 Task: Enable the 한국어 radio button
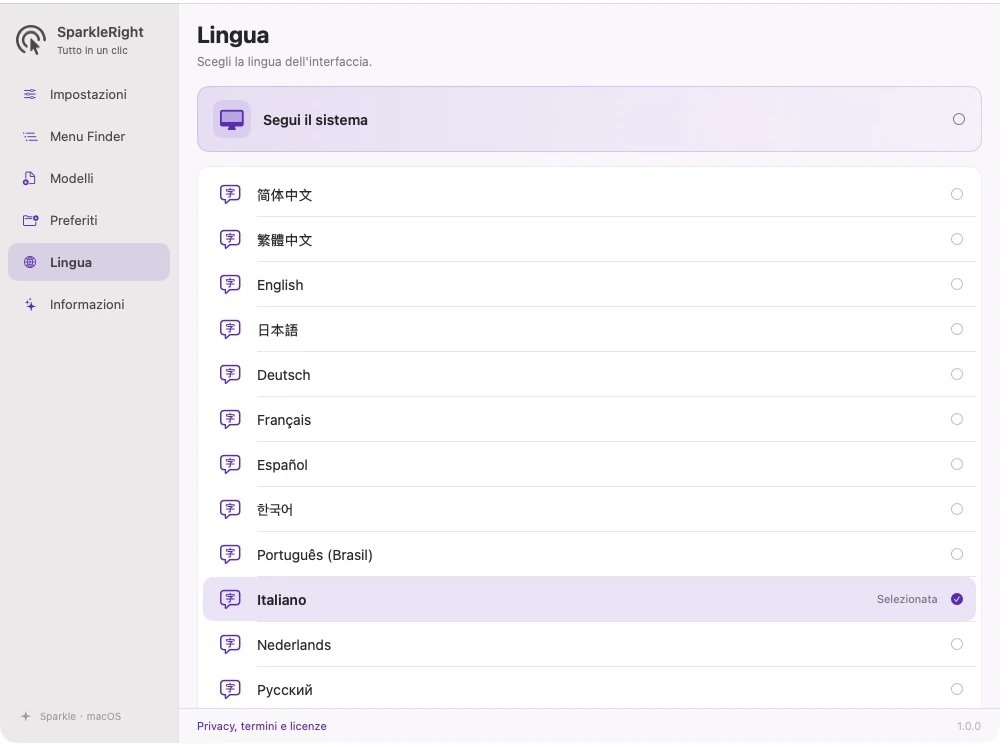coord(957,509)
